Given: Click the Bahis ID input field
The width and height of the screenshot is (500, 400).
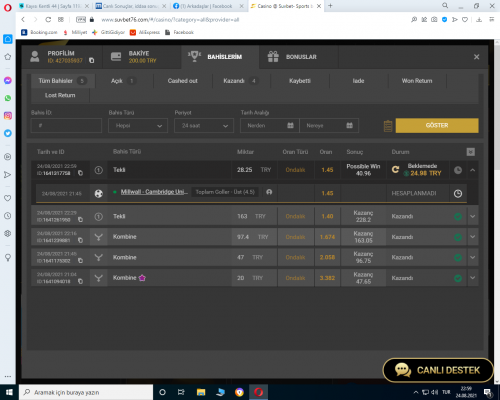Looking at the screenshot, I should coord(66,126).
